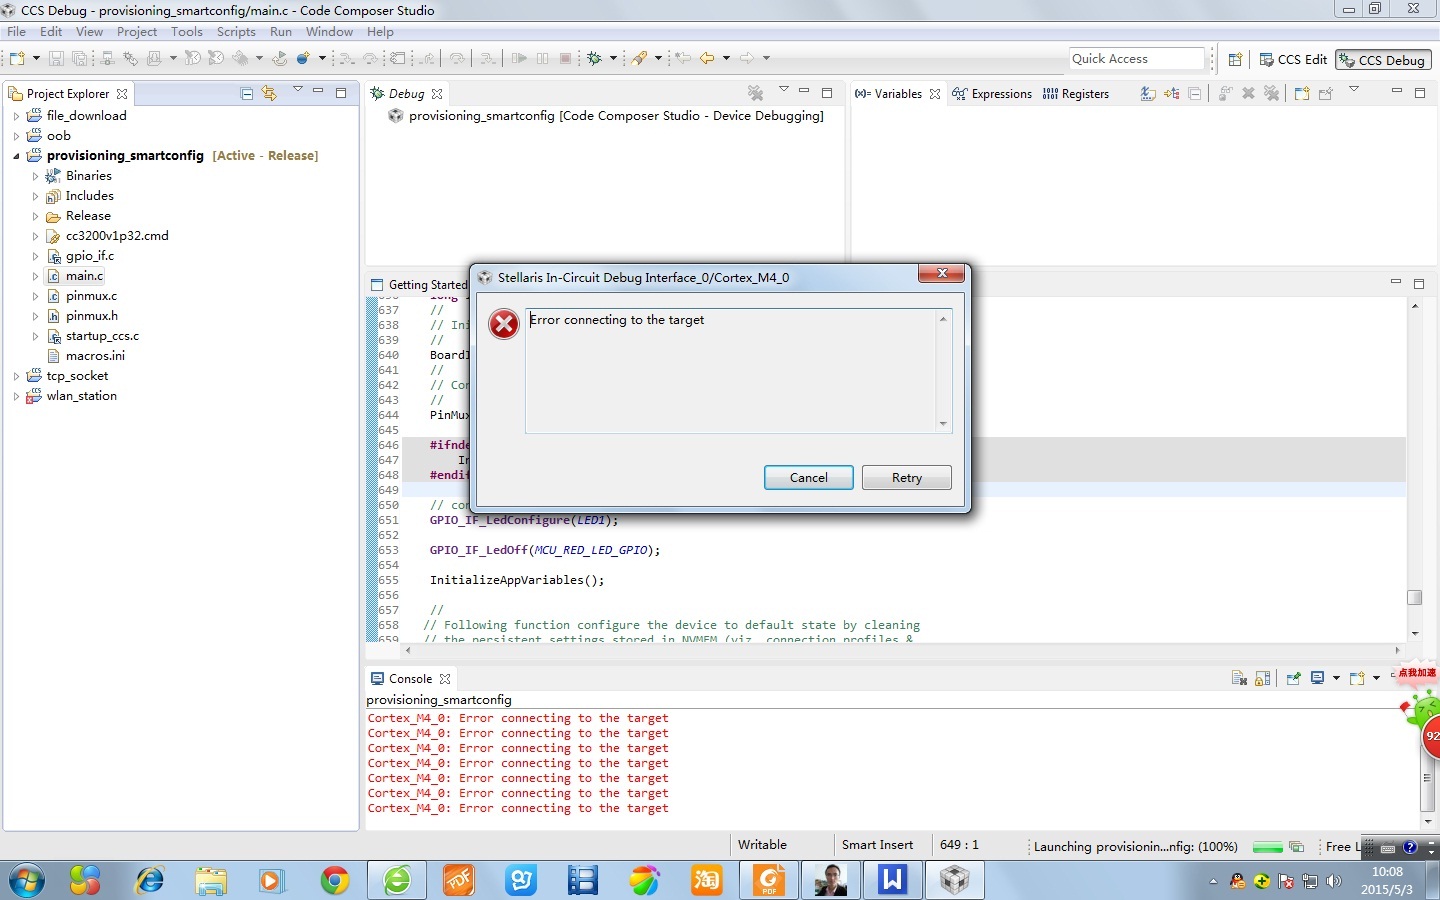Open the File menu
The image size is (1440, 900).
[17, 32]
